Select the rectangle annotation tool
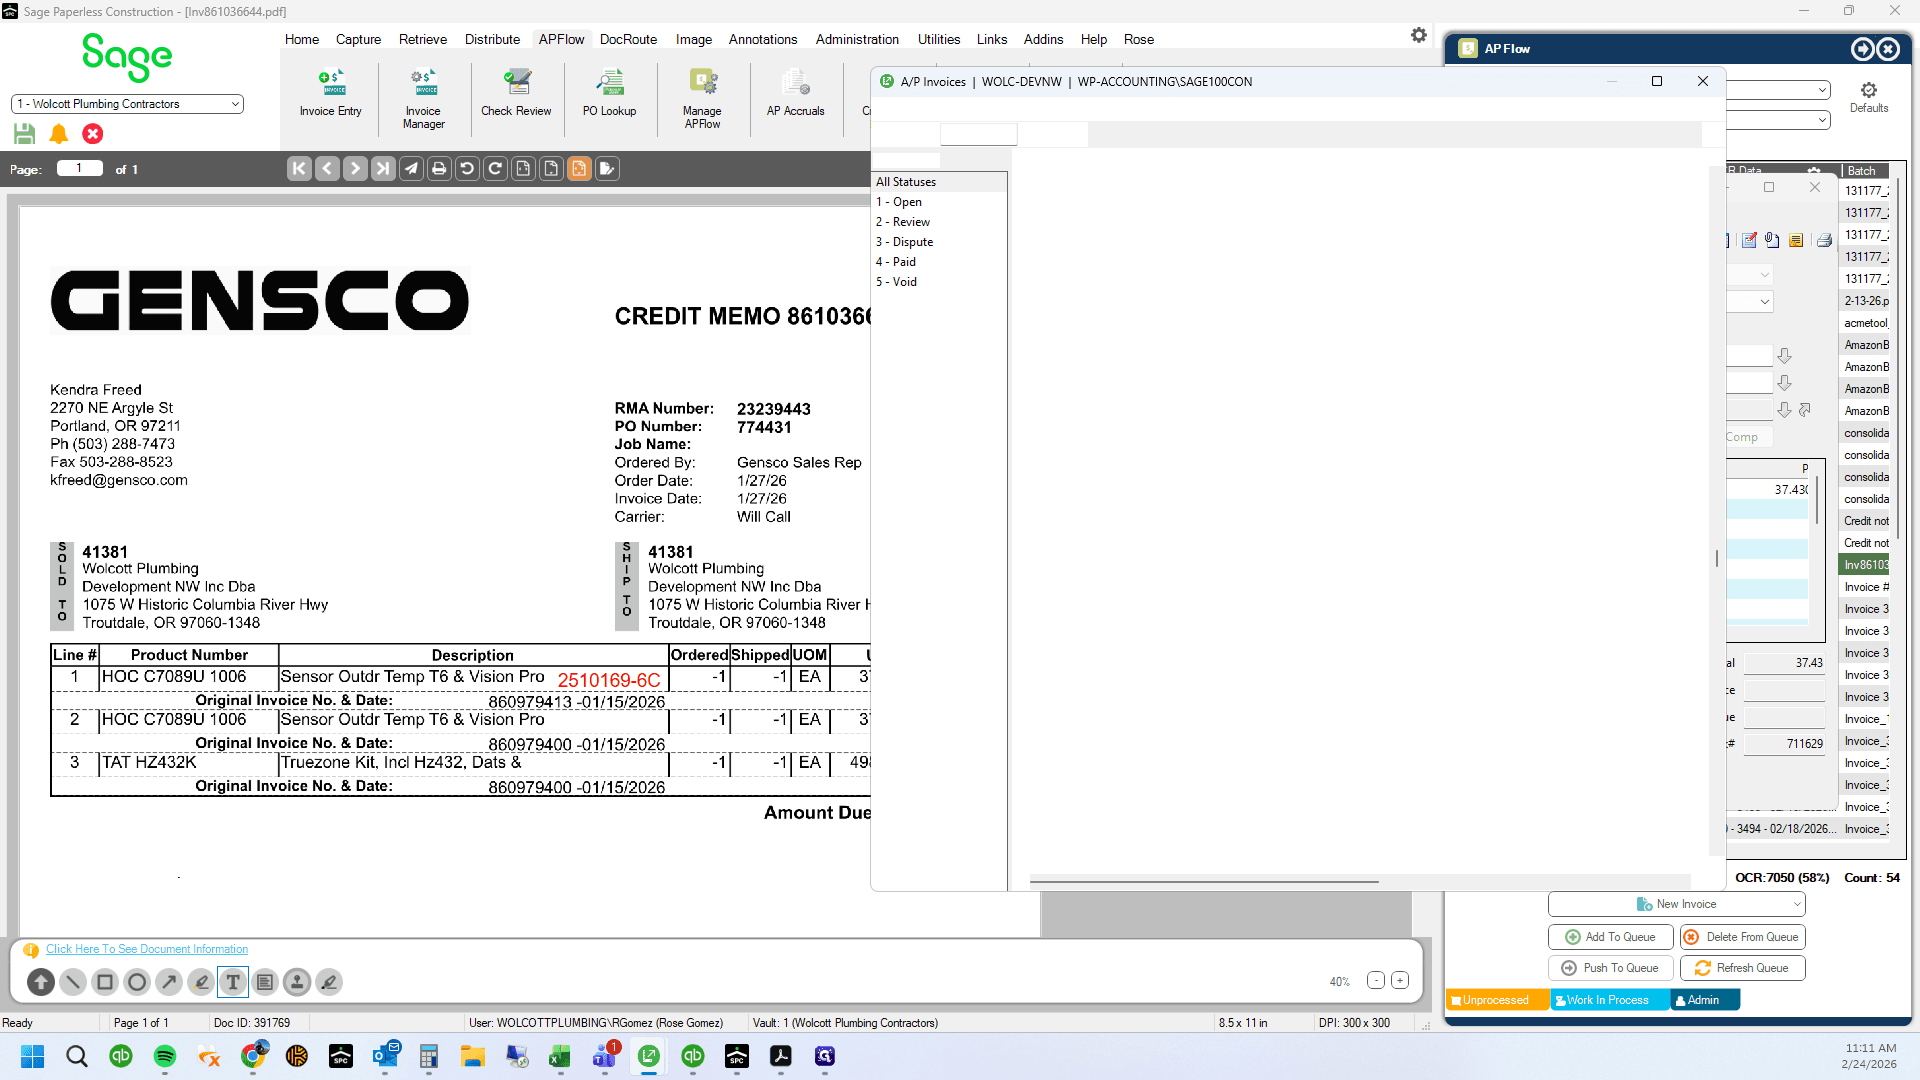Viewport: 1920px width, 1080px height. click(105, 982)
